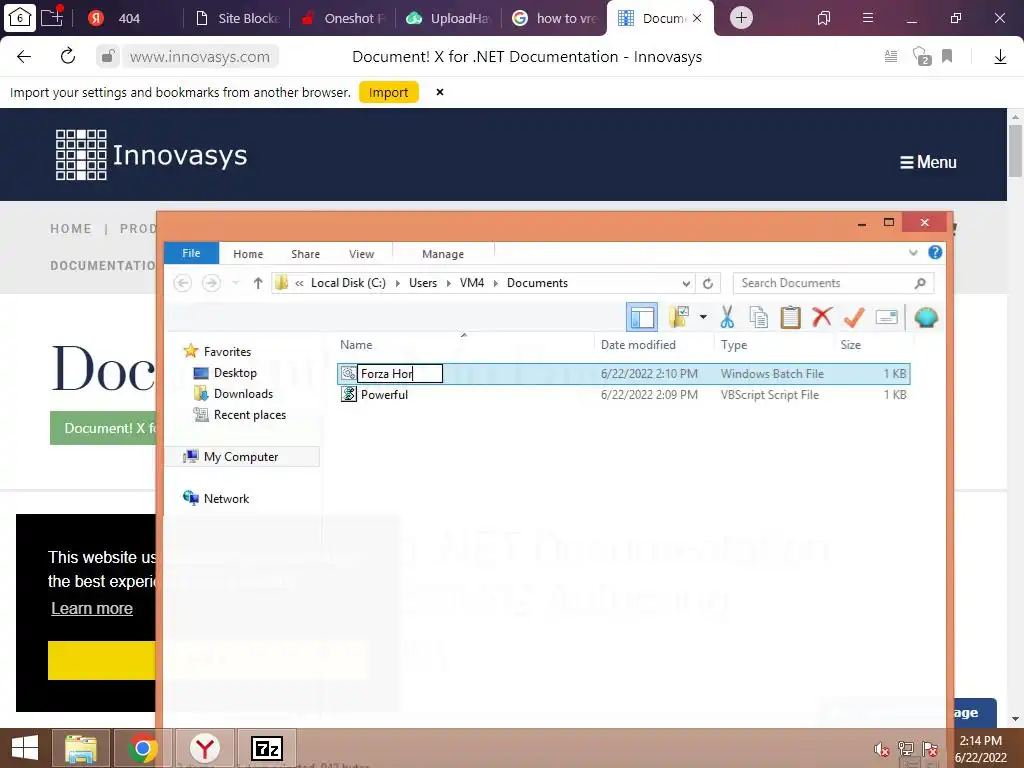Close the active Document browser tab
This screenshot has width=1024, height=768.
[697, 18]
